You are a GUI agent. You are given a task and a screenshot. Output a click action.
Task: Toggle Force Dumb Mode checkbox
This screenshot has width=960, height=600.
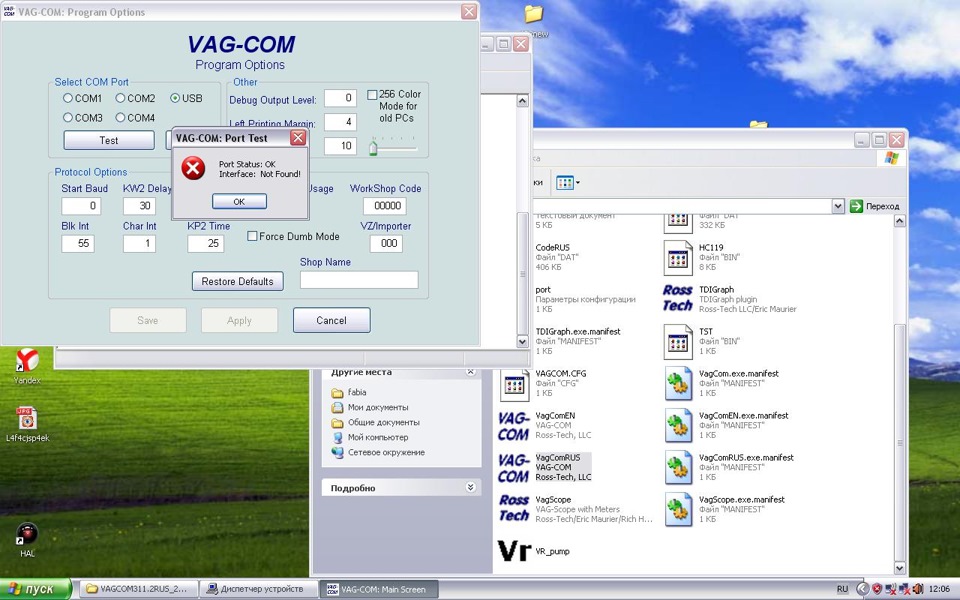pos(252,236)
